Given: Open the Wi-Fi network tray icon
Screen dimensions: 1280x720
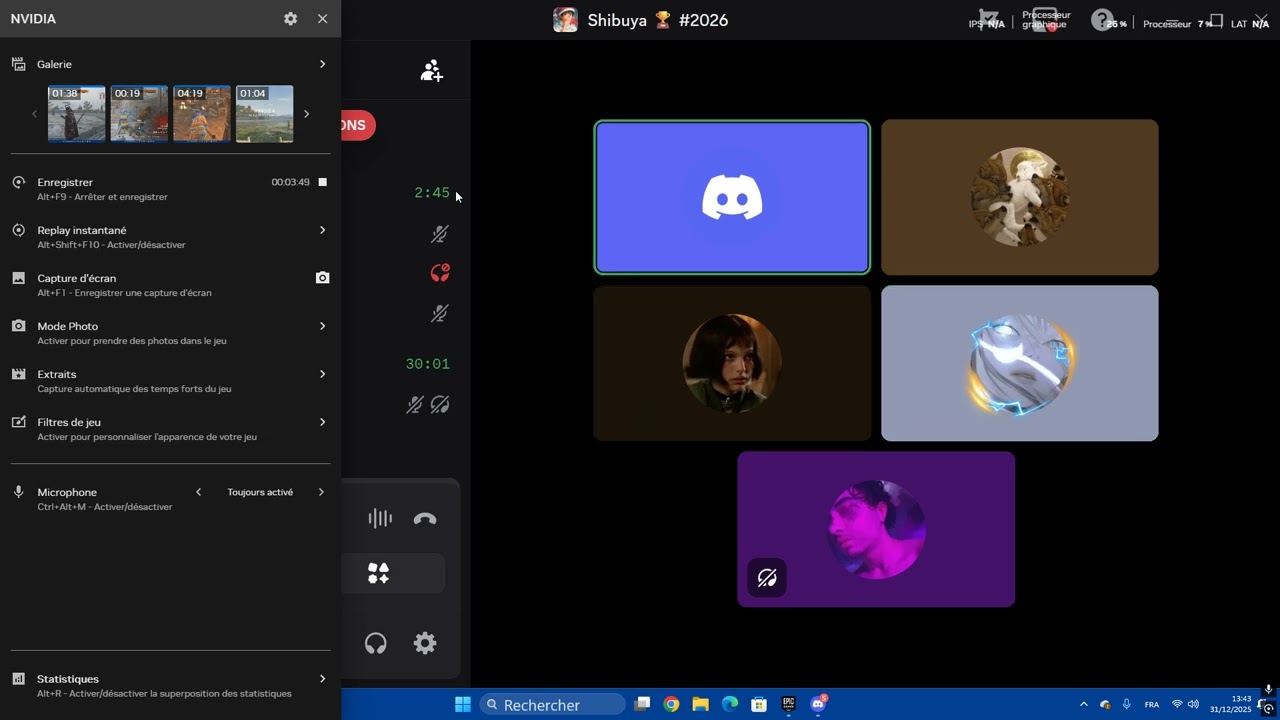Looking at the screenshot, I should tap(1177, 704).
